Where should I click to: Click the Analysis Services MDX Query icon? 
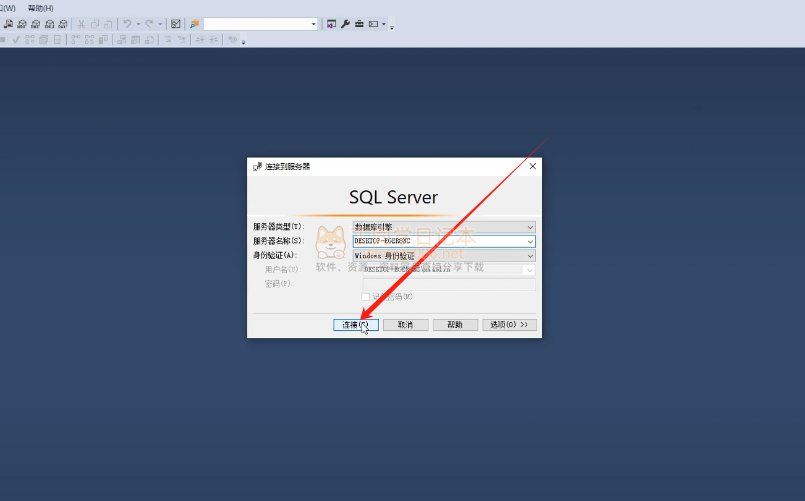pyautogui.click(x=22, y=24)
